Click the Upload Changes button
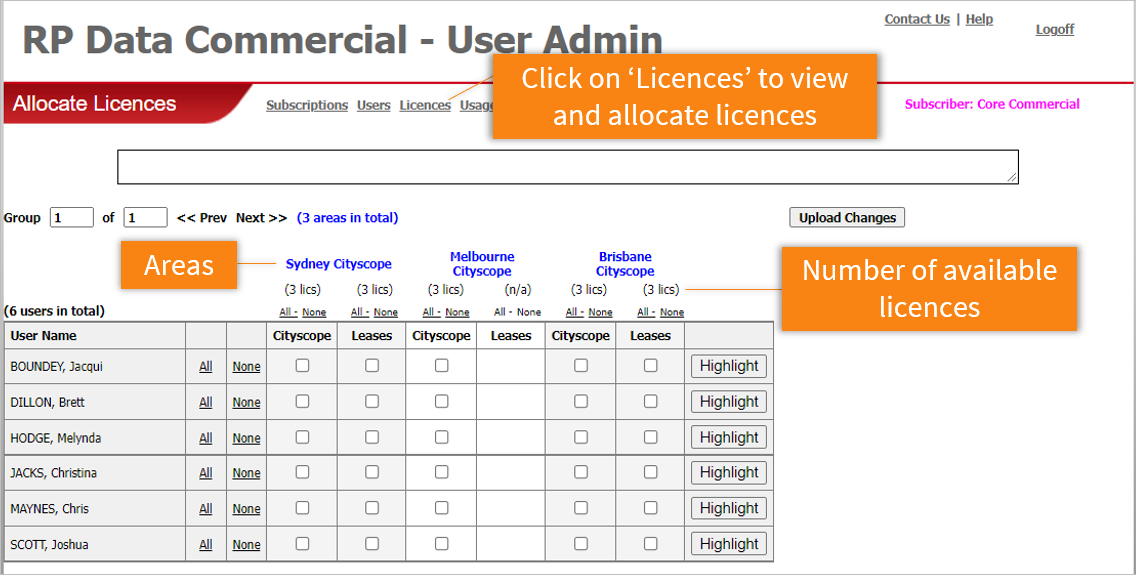 pos(847,218)
